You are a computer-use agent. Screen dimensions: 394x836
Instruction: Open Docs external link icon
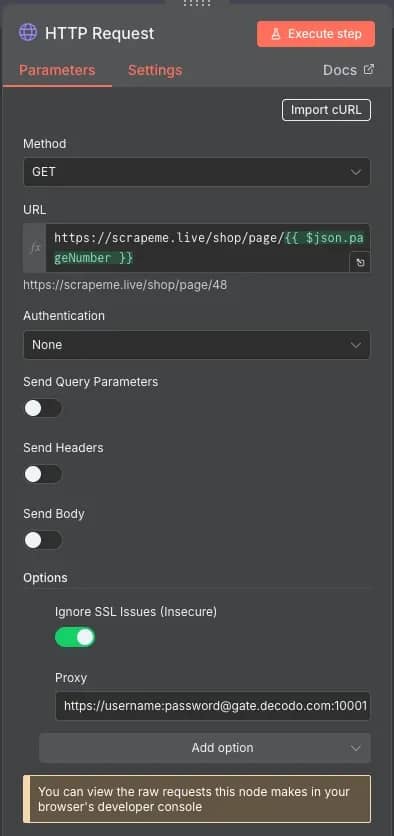coord(369,69)
